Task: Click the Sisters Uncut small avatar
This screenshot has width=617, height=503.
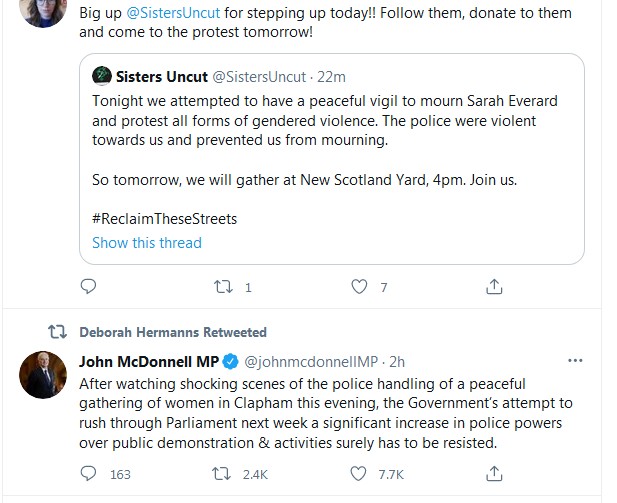Action: point(101,76)
